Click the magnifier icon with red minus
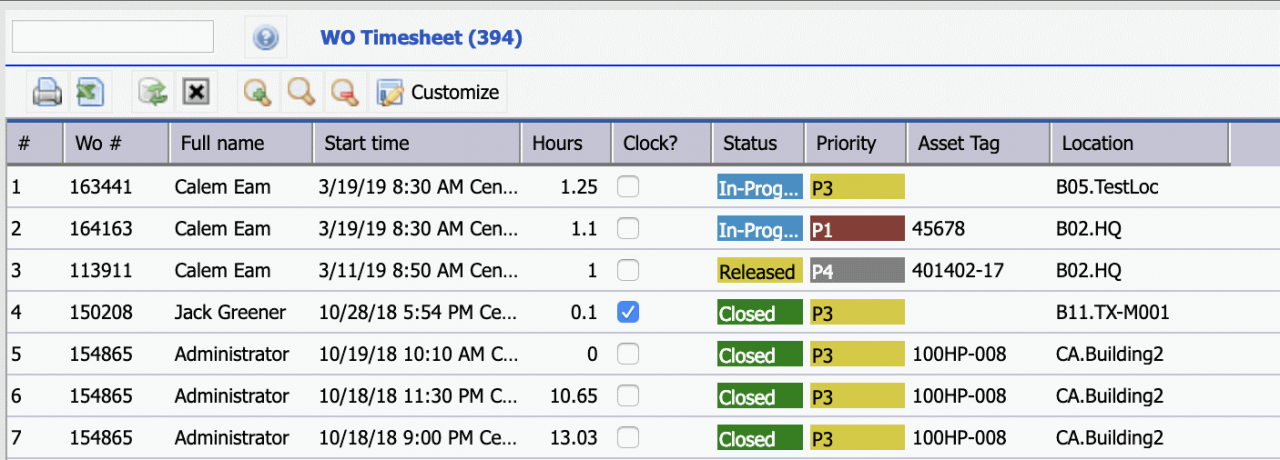Screen dimensions: 1280x460 coord(344,92)
